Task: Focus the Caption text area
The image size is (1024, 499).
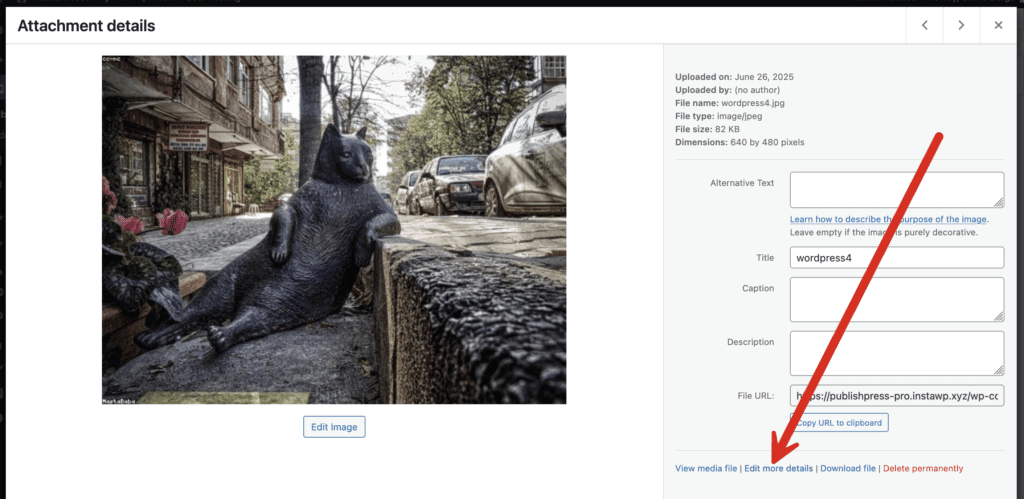Action: [x=897, y=300]
